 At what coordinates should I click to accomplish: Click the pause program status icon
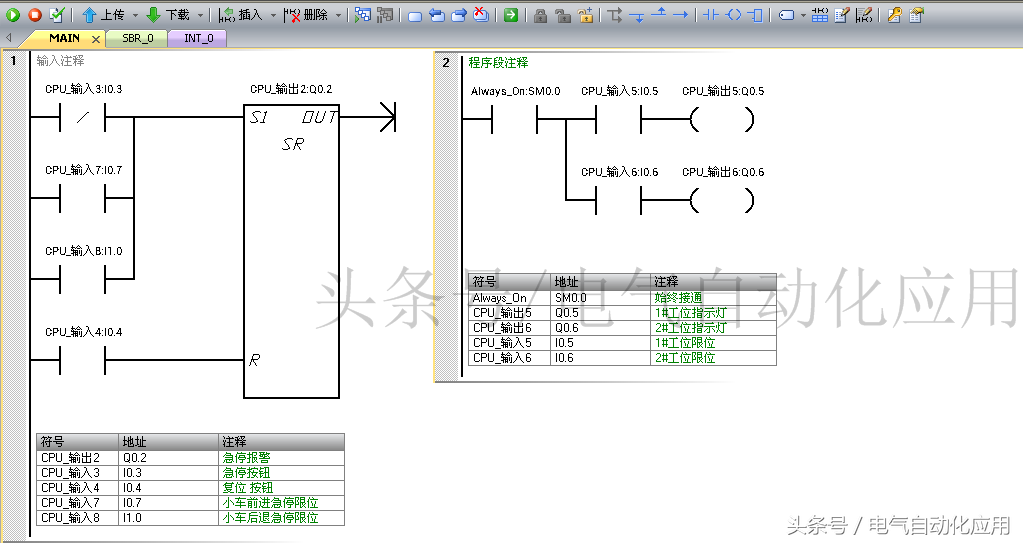pos(385,14)
